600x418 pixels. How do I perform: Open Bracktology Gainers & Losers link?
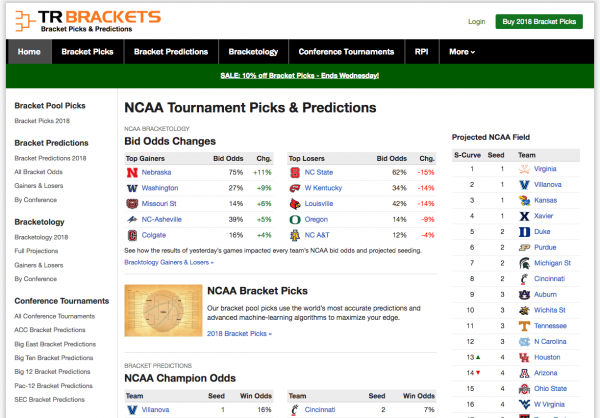[169, 262]
